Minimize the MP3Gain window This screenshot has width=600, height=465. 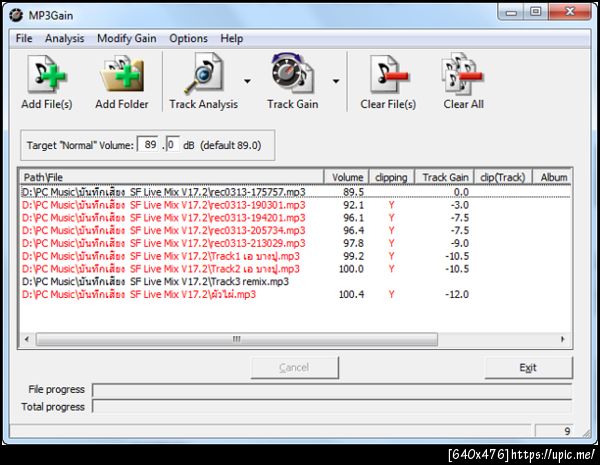click(511, 12)
